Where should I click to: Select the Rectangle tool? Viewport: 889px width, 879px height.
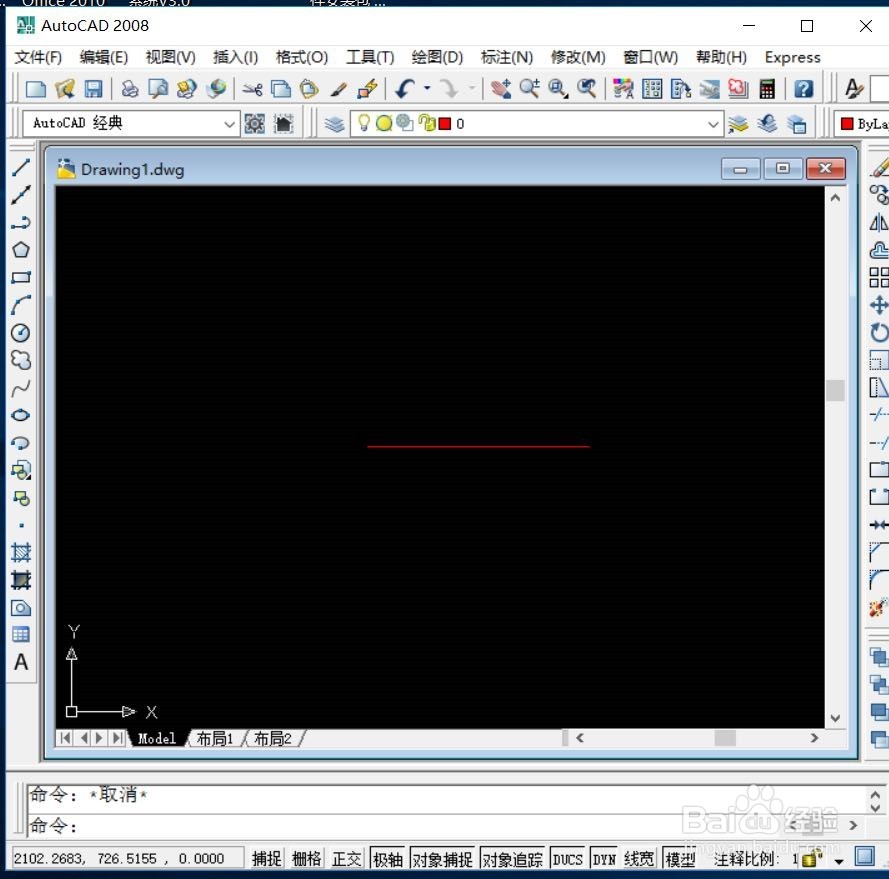pyautogui.click(x=21, y=277)
